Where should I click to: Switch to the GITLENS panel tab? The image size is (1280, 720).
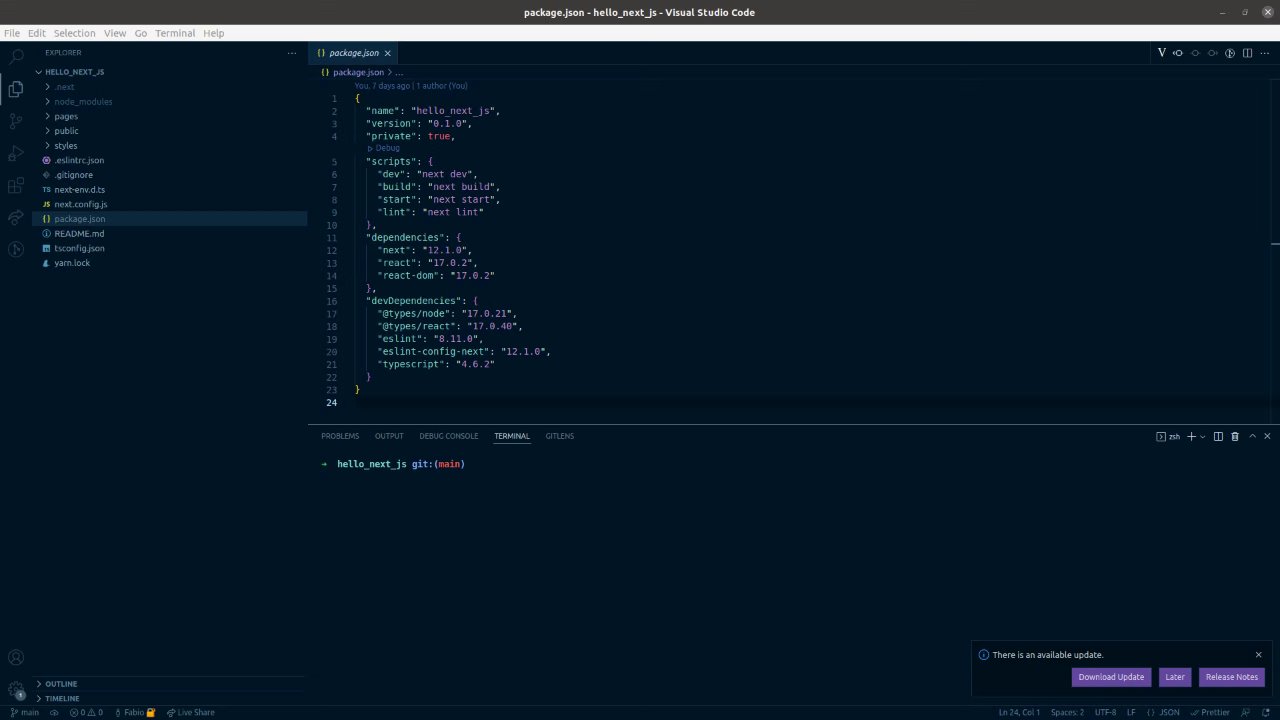pyautogui.click(x=560, y=436)
